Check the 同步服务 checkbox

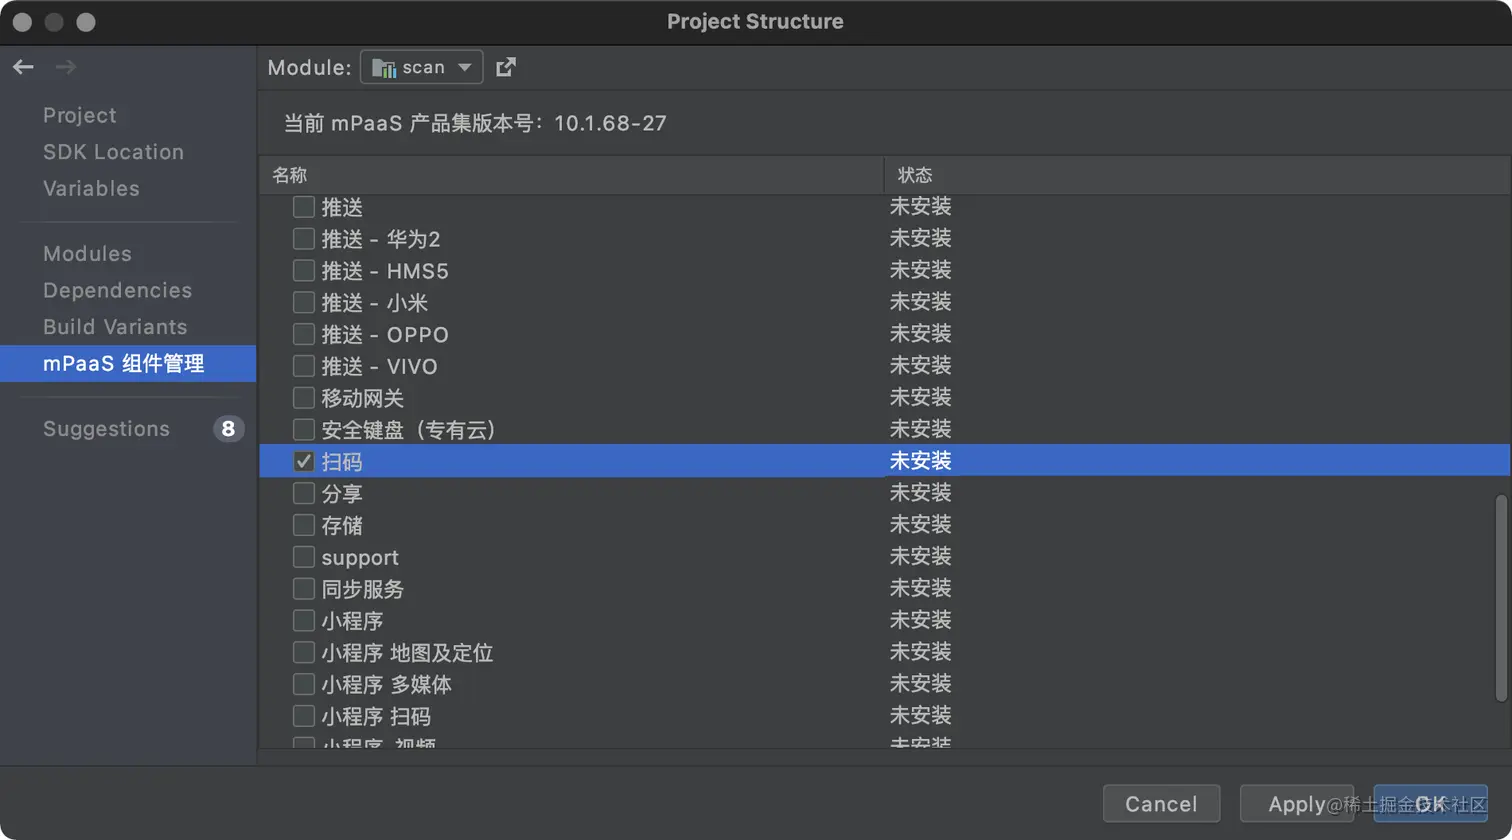(304, 589)
